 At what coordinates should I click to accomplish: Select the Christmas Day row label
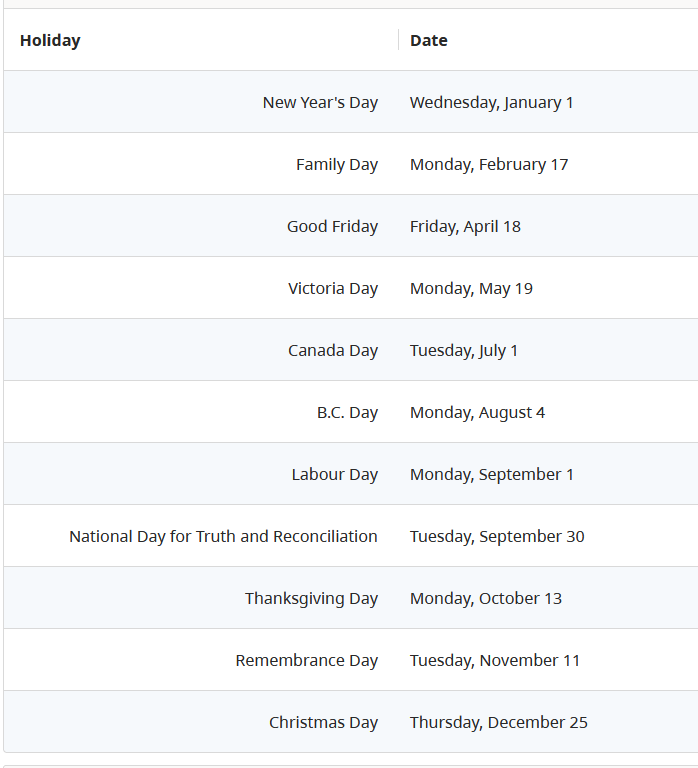click(323, 723)
